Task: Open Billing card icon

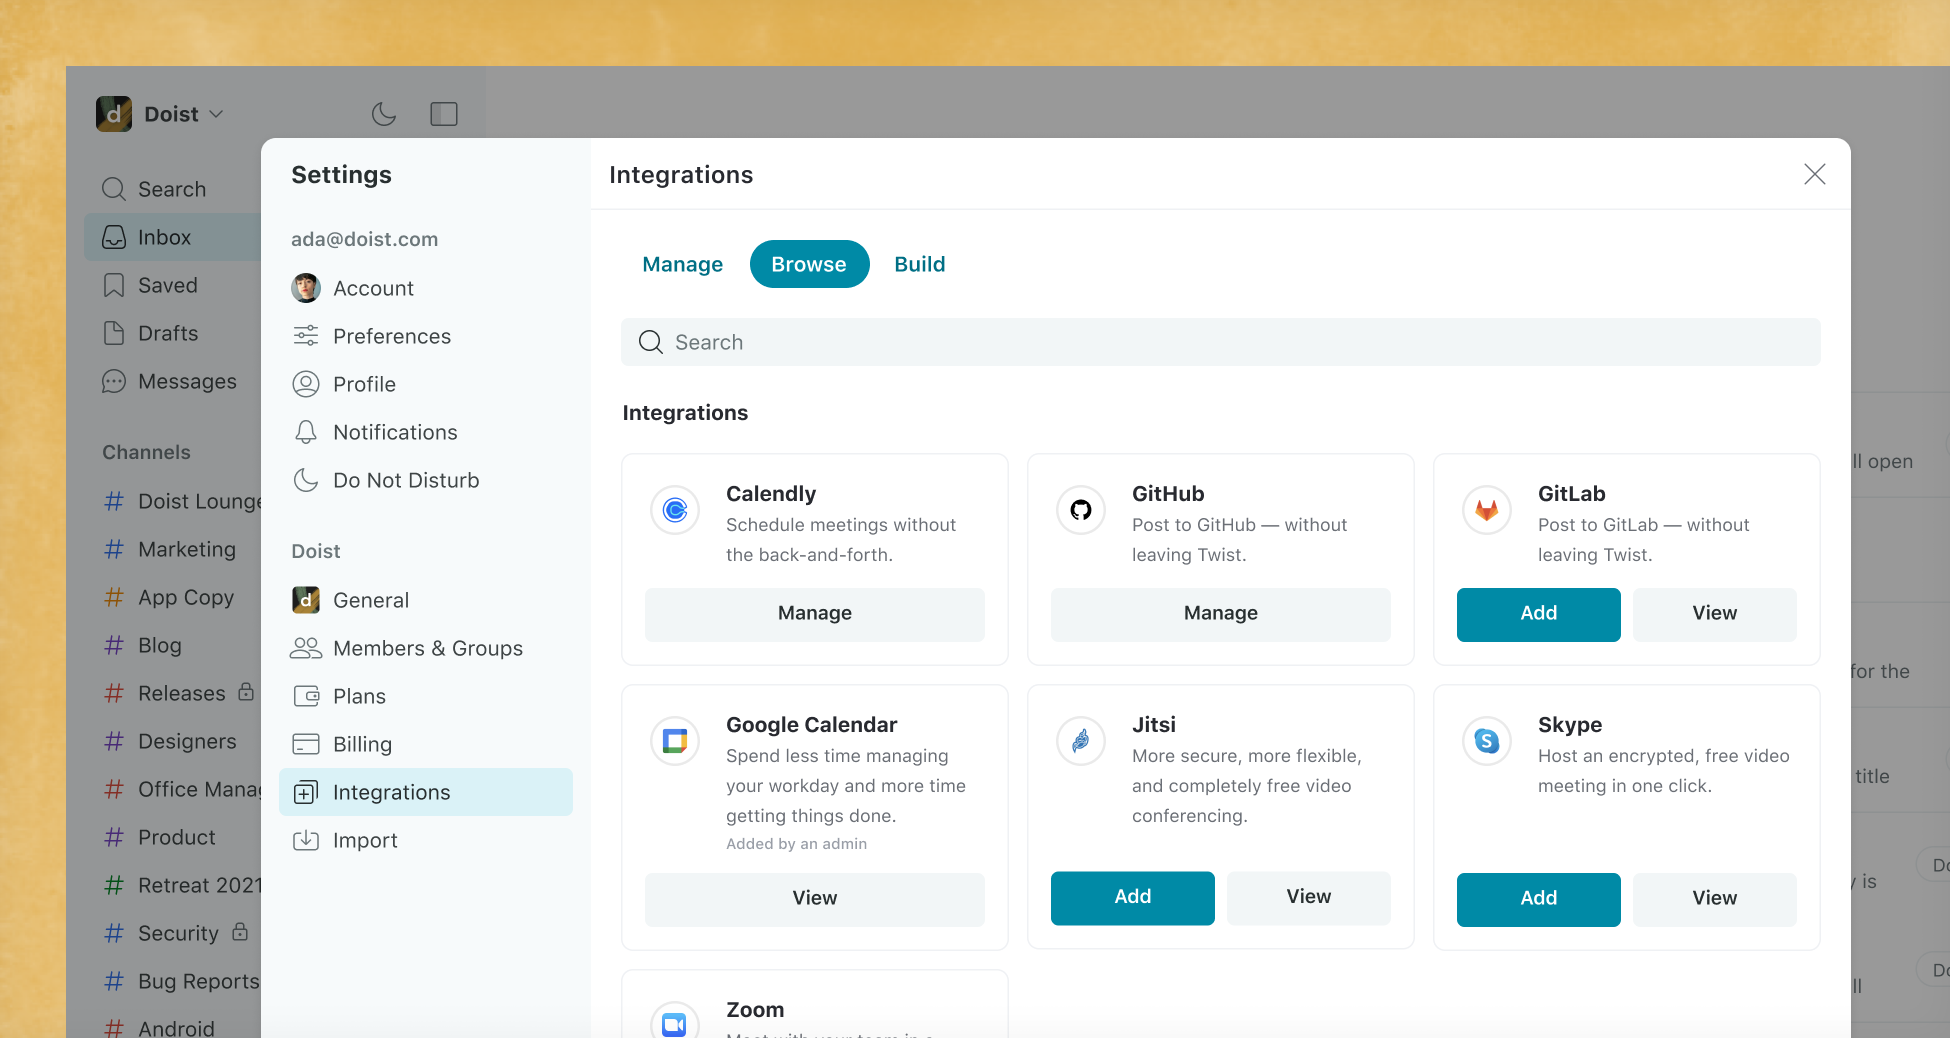Action: (x=306, y=744)
